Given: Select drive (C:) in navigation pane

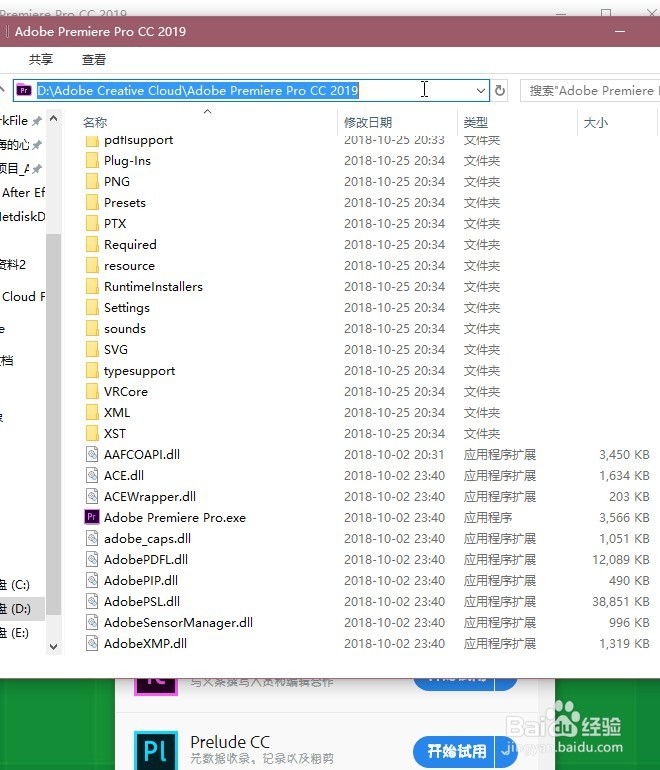Looking at the screenshot, I should 16,584.
